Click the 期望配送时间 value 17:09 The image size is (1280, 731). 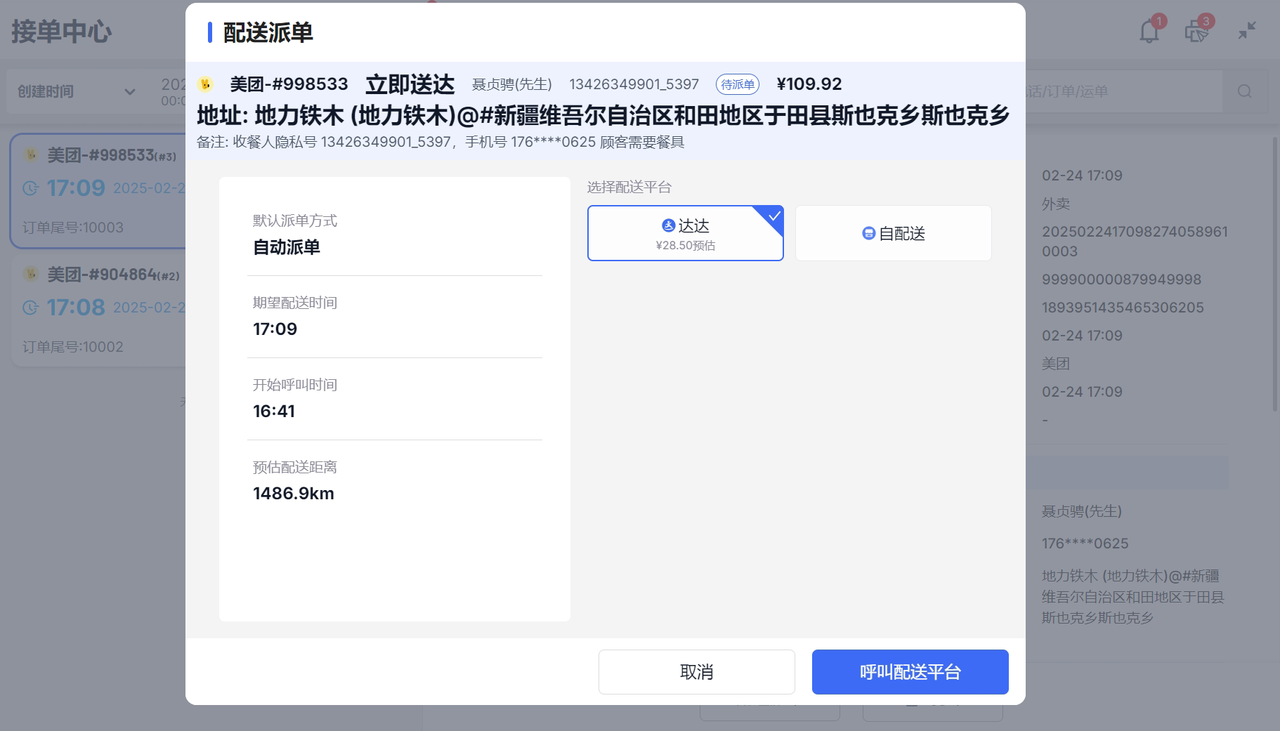coord(275,329)
